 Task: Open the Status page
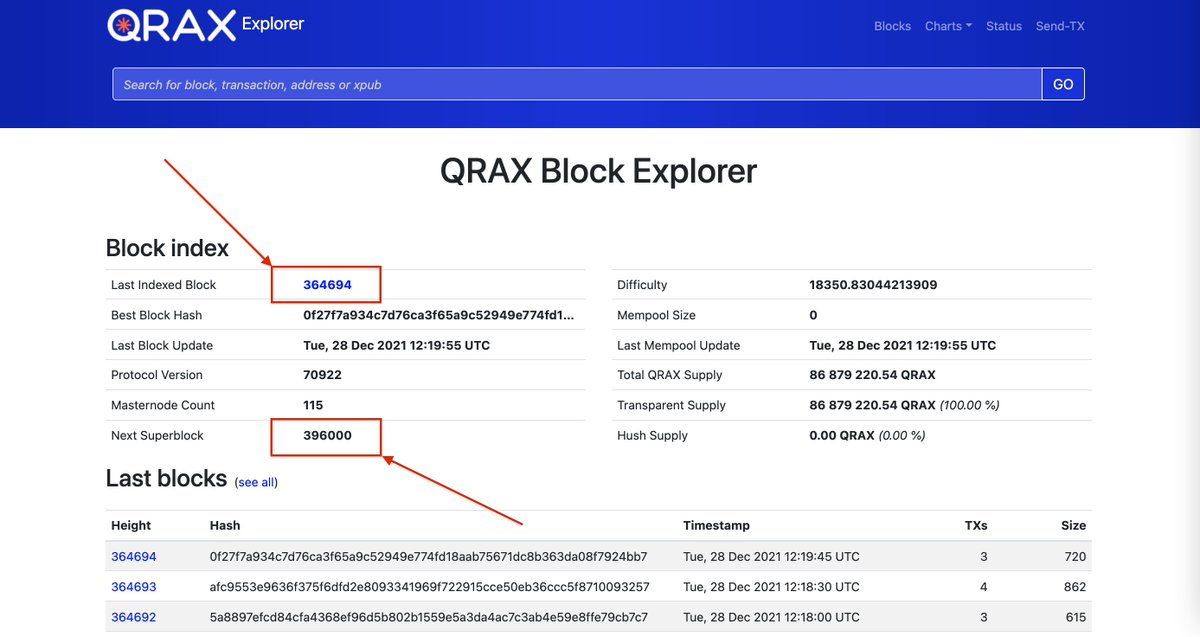point(1004,26)
